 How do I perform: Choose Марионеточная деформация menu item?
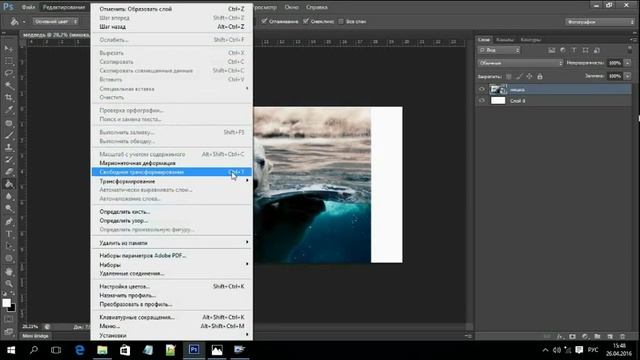click(171, 163)
